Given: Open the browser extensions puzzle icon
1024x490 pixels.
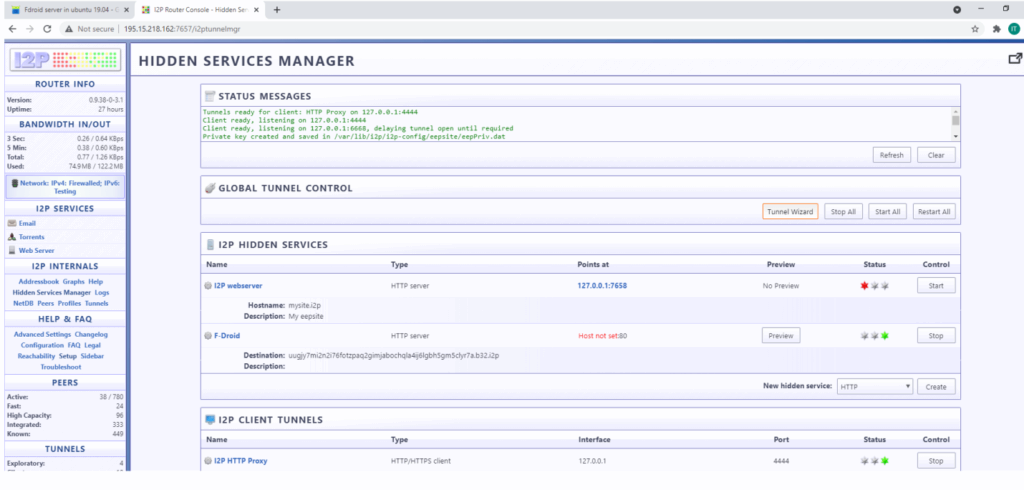Looking at the screenshot, I should (997, 29).
